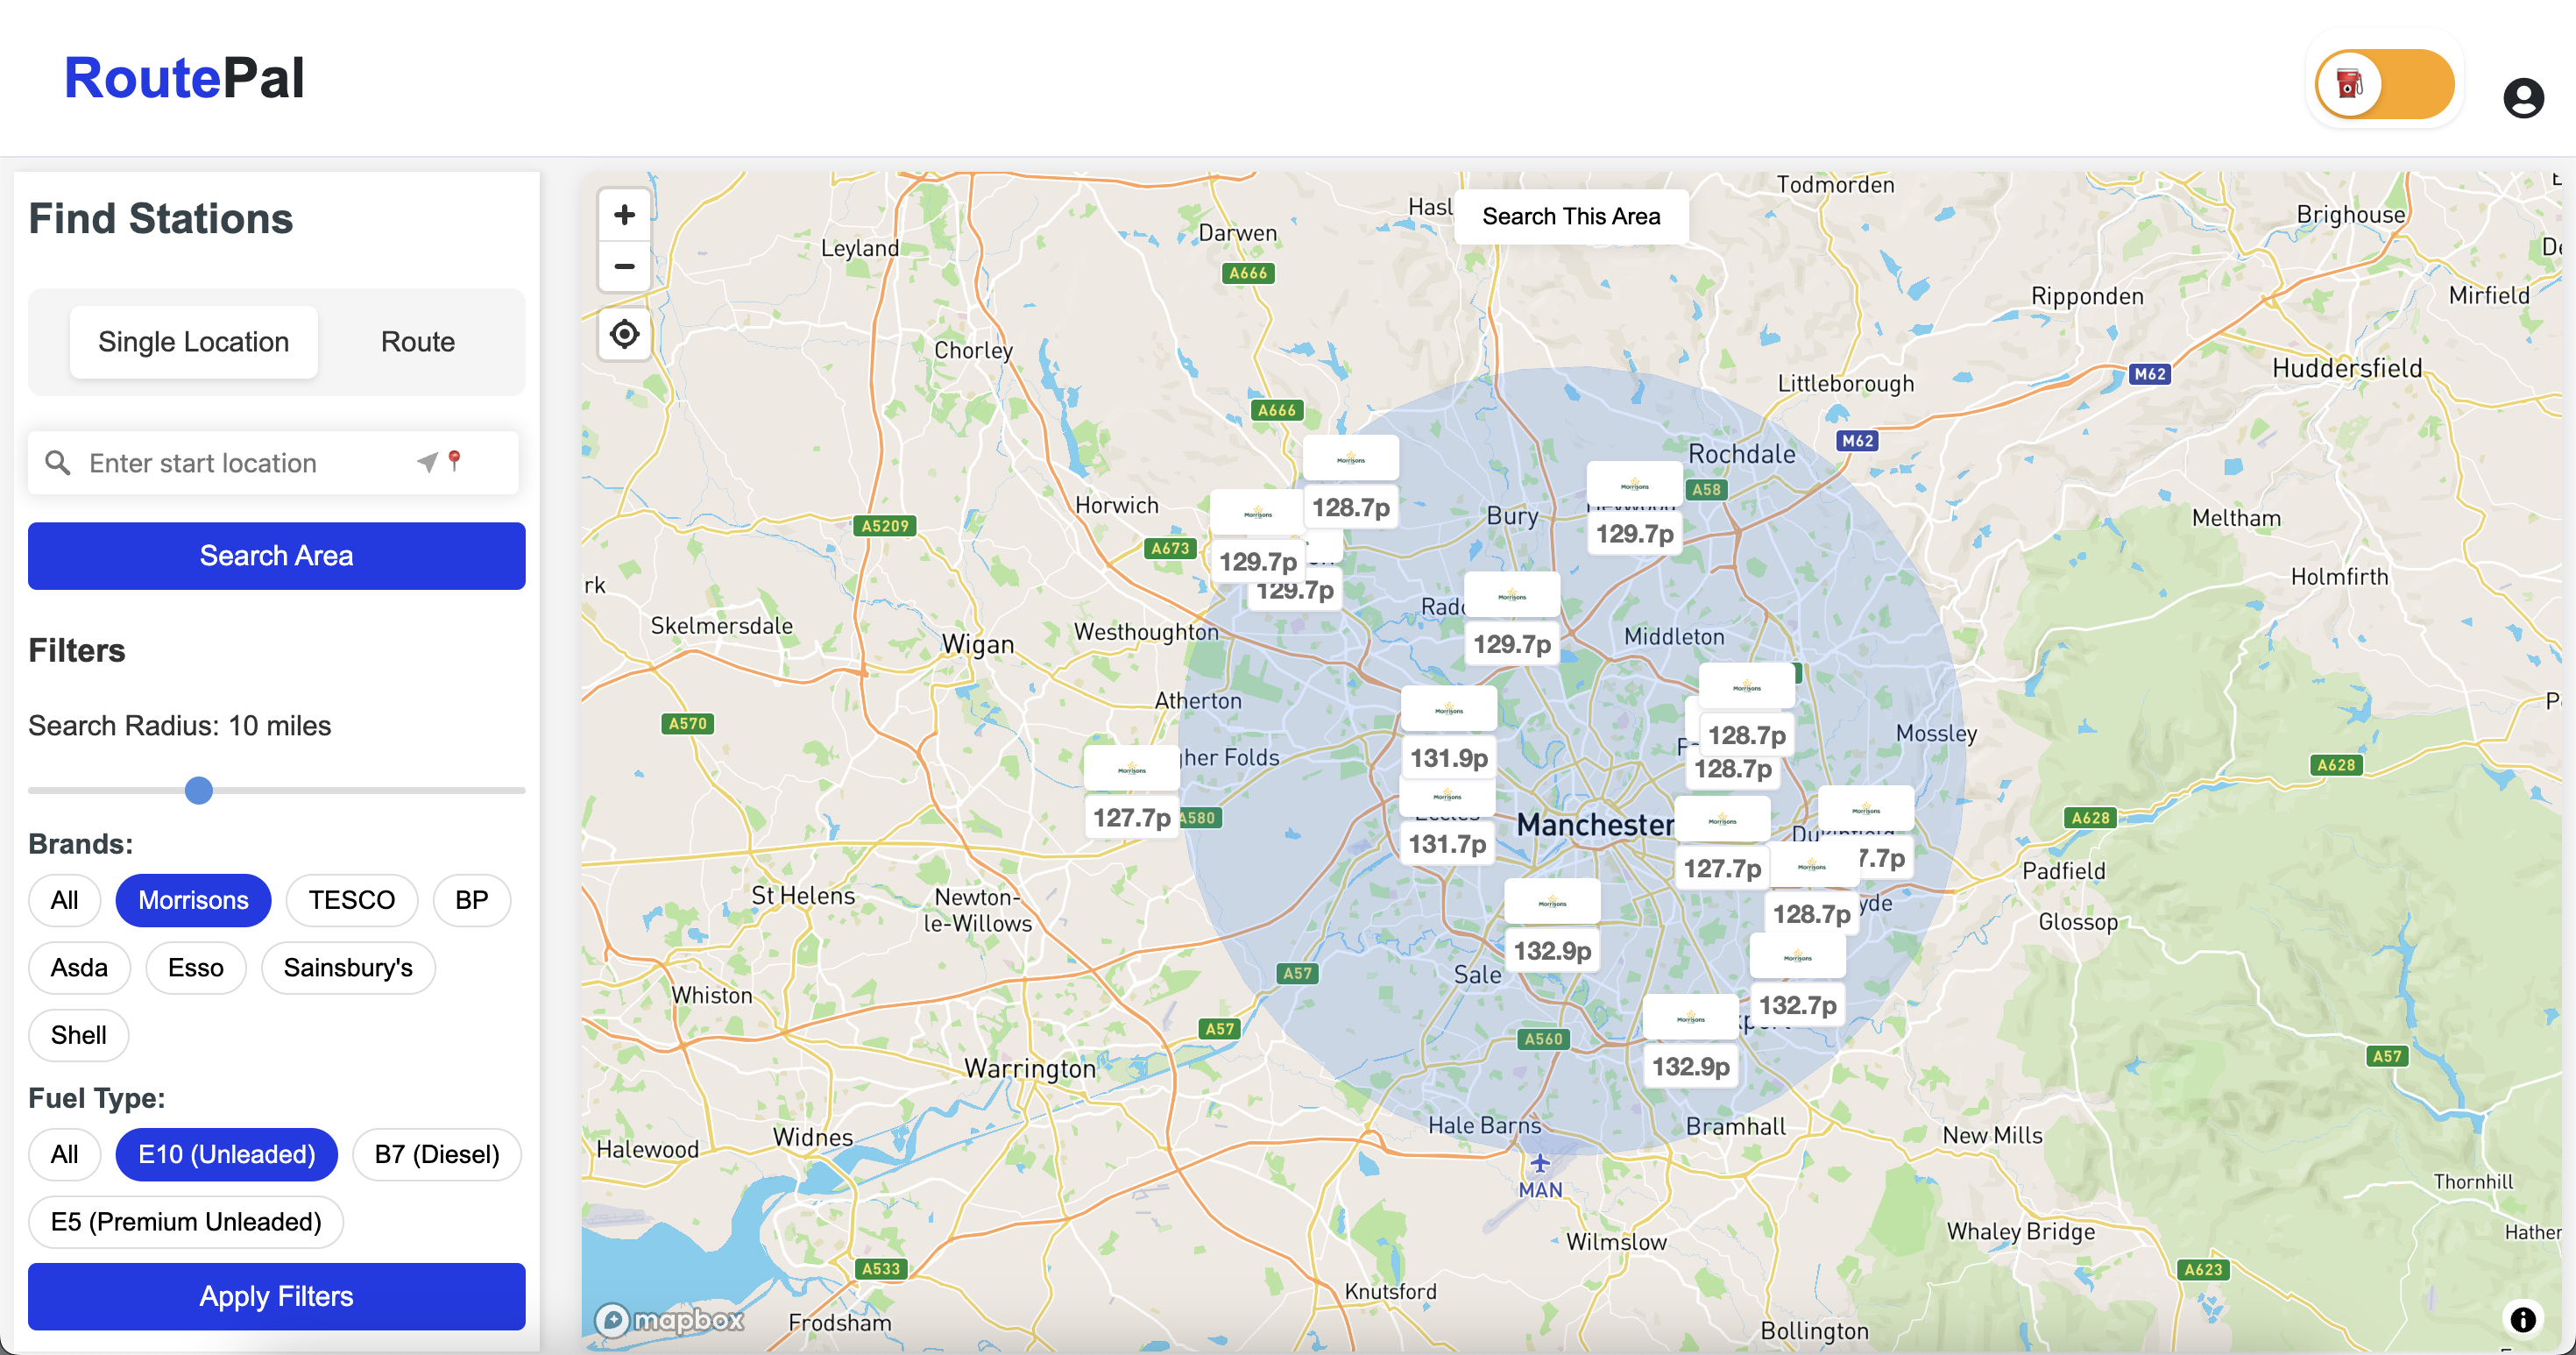Click the 132.7p price label
2576x1355 pixels.
pos(1797,1005)
